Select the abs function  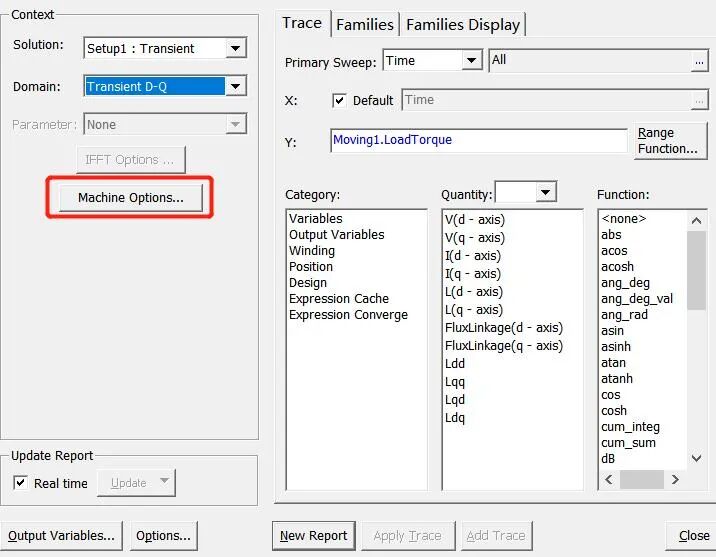click(x=611, y=235)
